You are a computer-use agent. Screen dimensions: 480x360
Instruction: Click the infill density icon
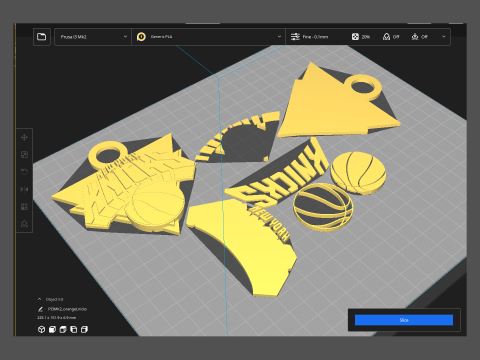point(355,37)
